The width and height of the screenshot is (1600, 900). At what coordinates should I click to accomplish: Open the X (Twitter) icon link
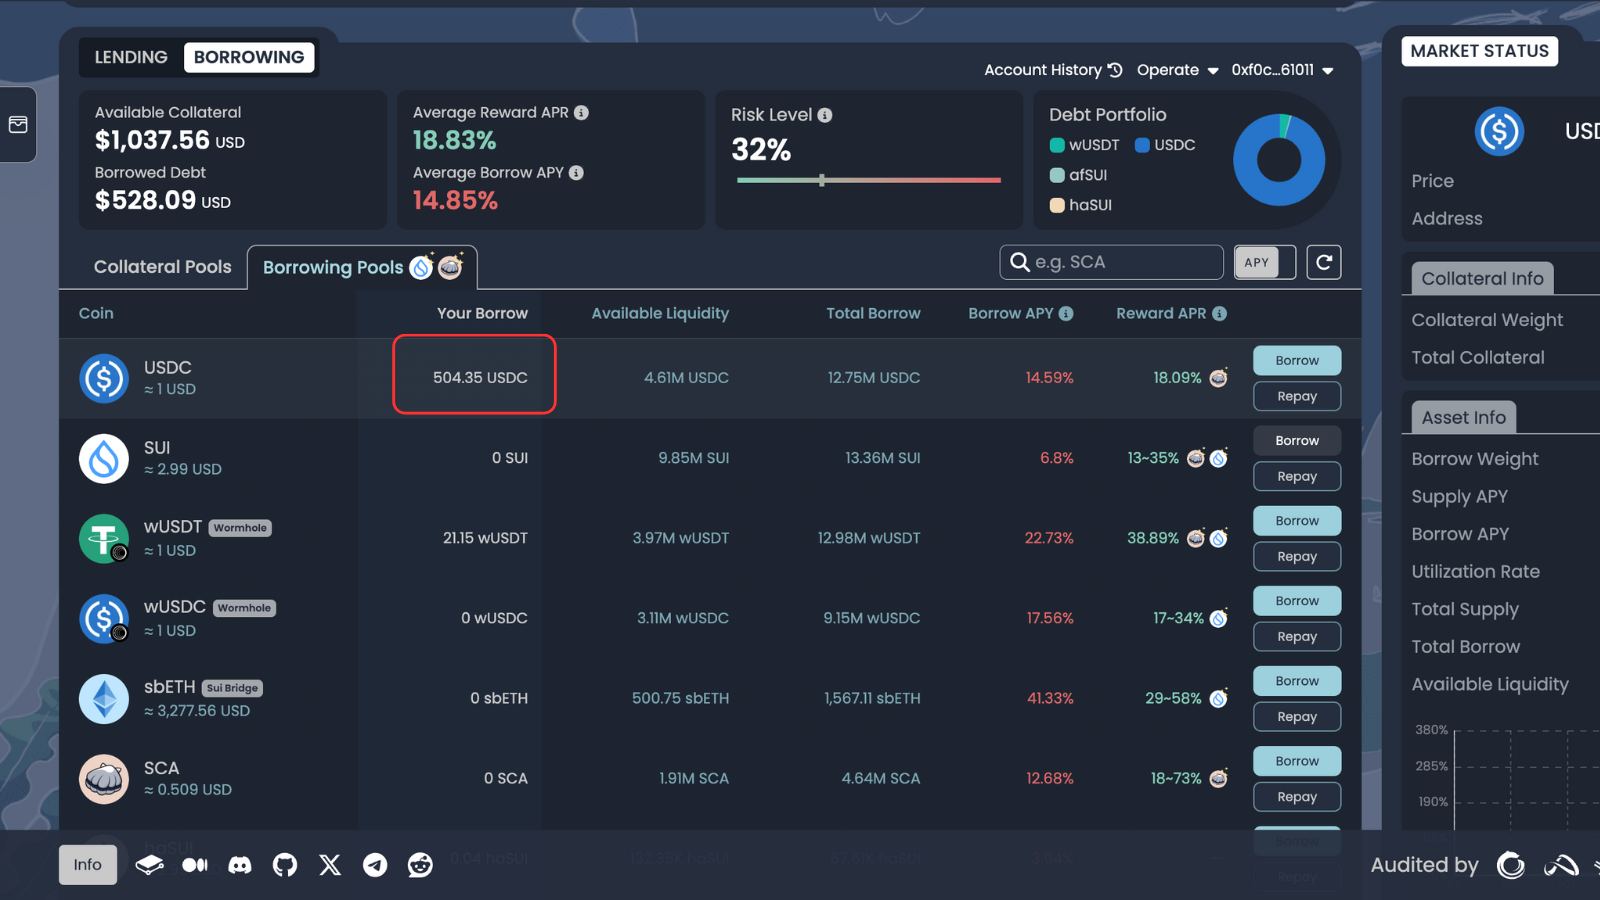[330, 865]
